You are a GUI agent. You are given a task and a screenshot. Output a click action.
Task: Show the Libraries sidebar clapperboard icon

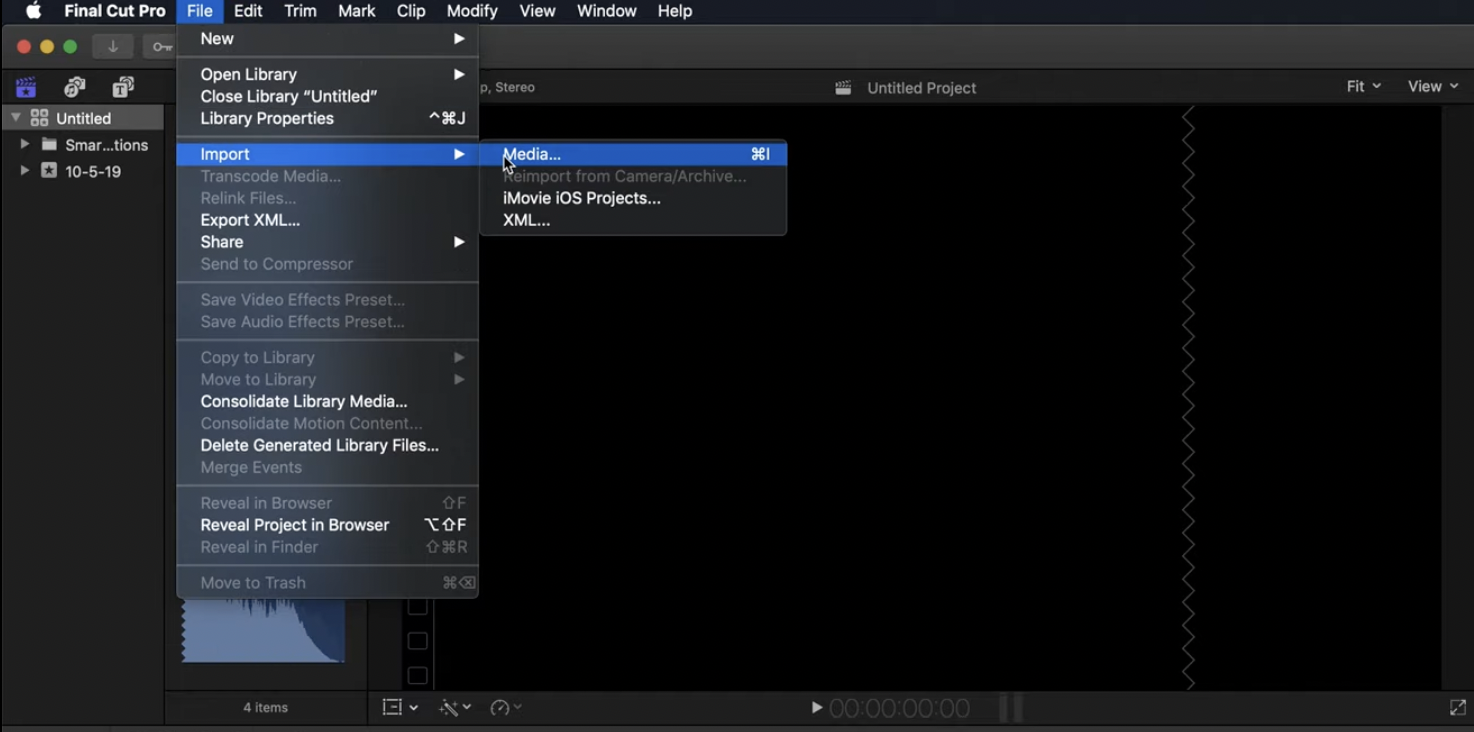(x=26, y=88)
